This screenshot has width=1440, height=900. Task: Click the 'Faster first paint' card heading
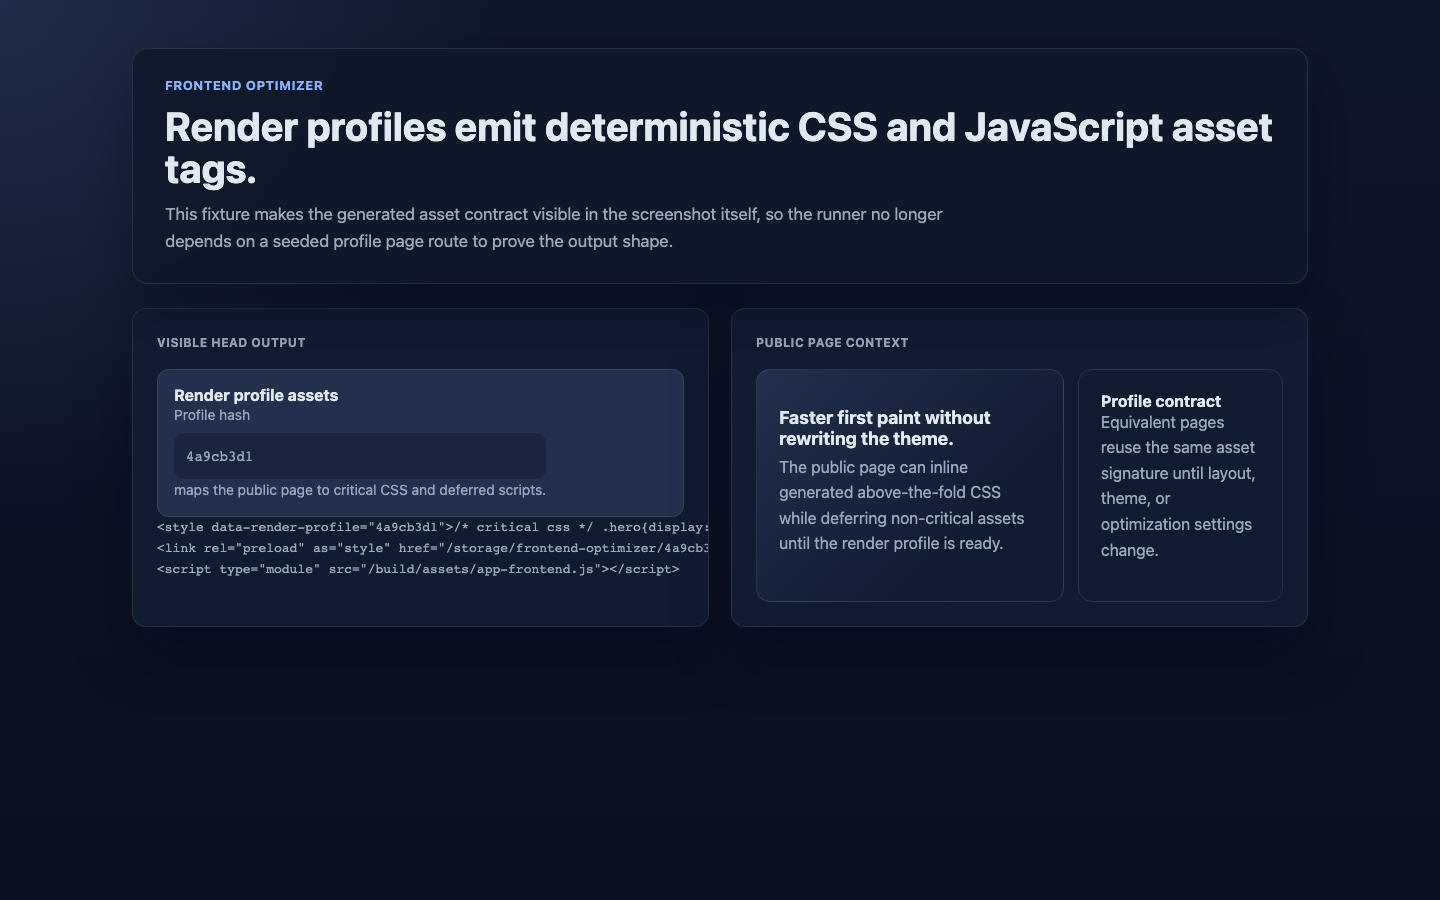click(885, 428)
